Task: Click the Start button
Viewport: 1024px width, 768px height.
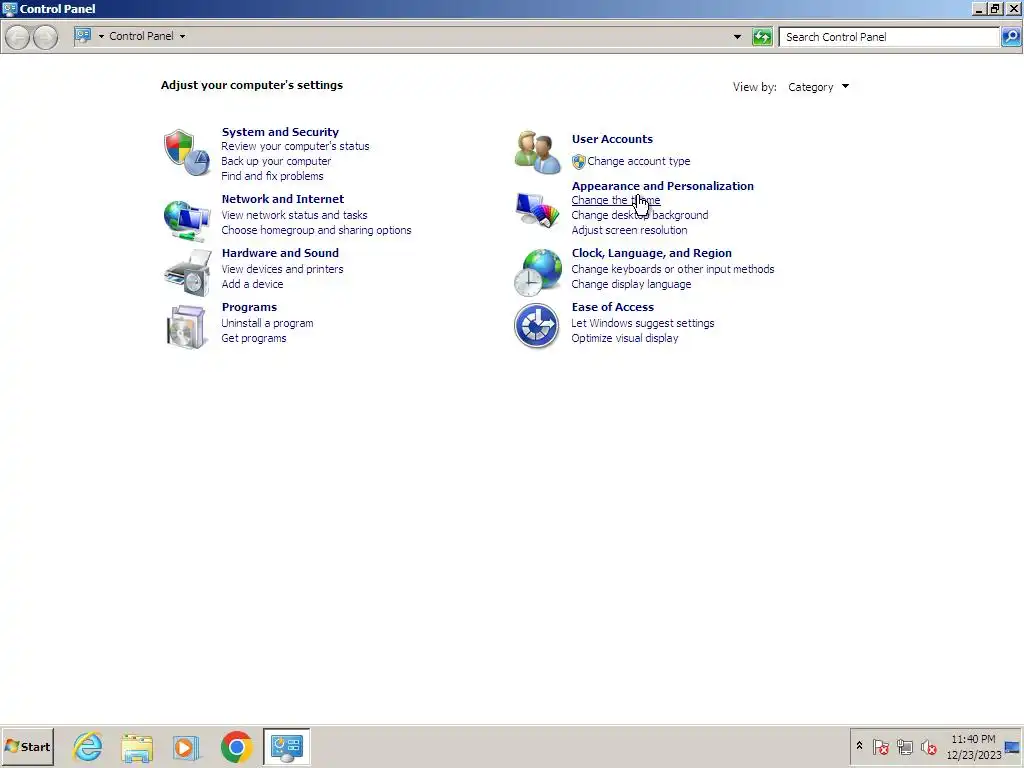Action: tap(27, 746)
